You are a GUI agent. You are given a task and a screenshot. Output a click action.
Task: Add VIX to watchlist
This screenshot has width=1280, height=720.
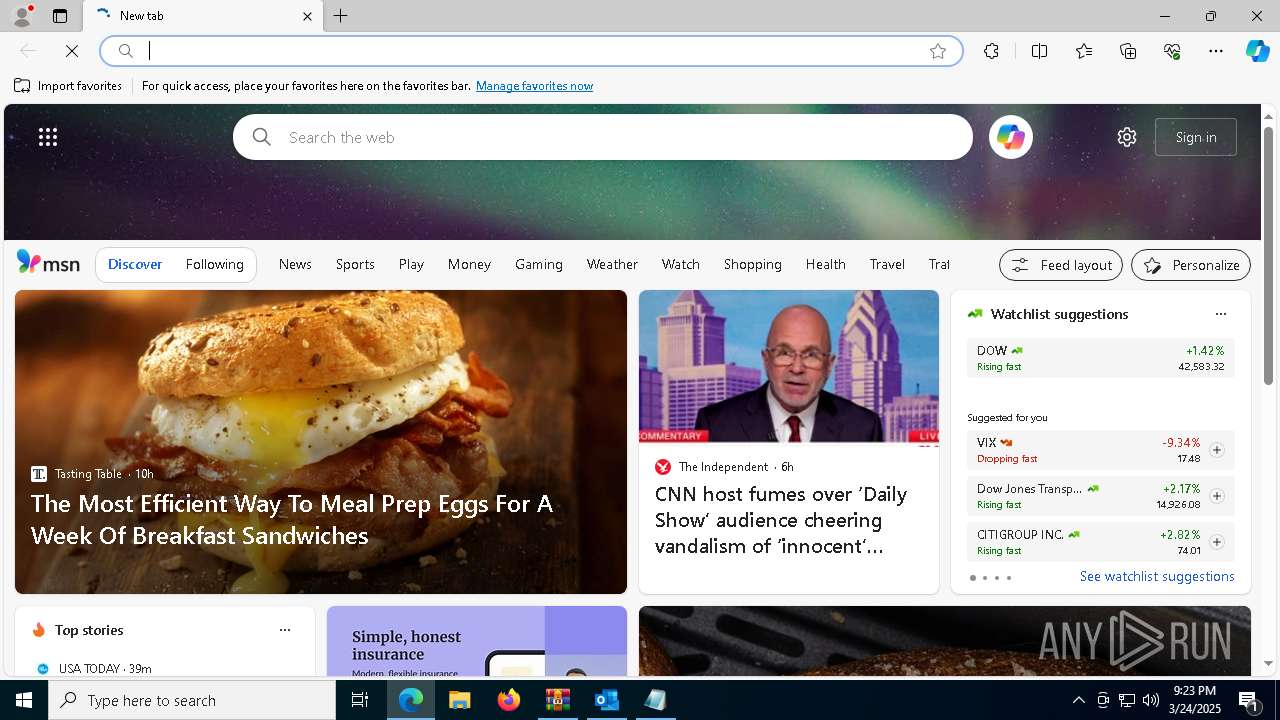click(x=1216, y=450)
